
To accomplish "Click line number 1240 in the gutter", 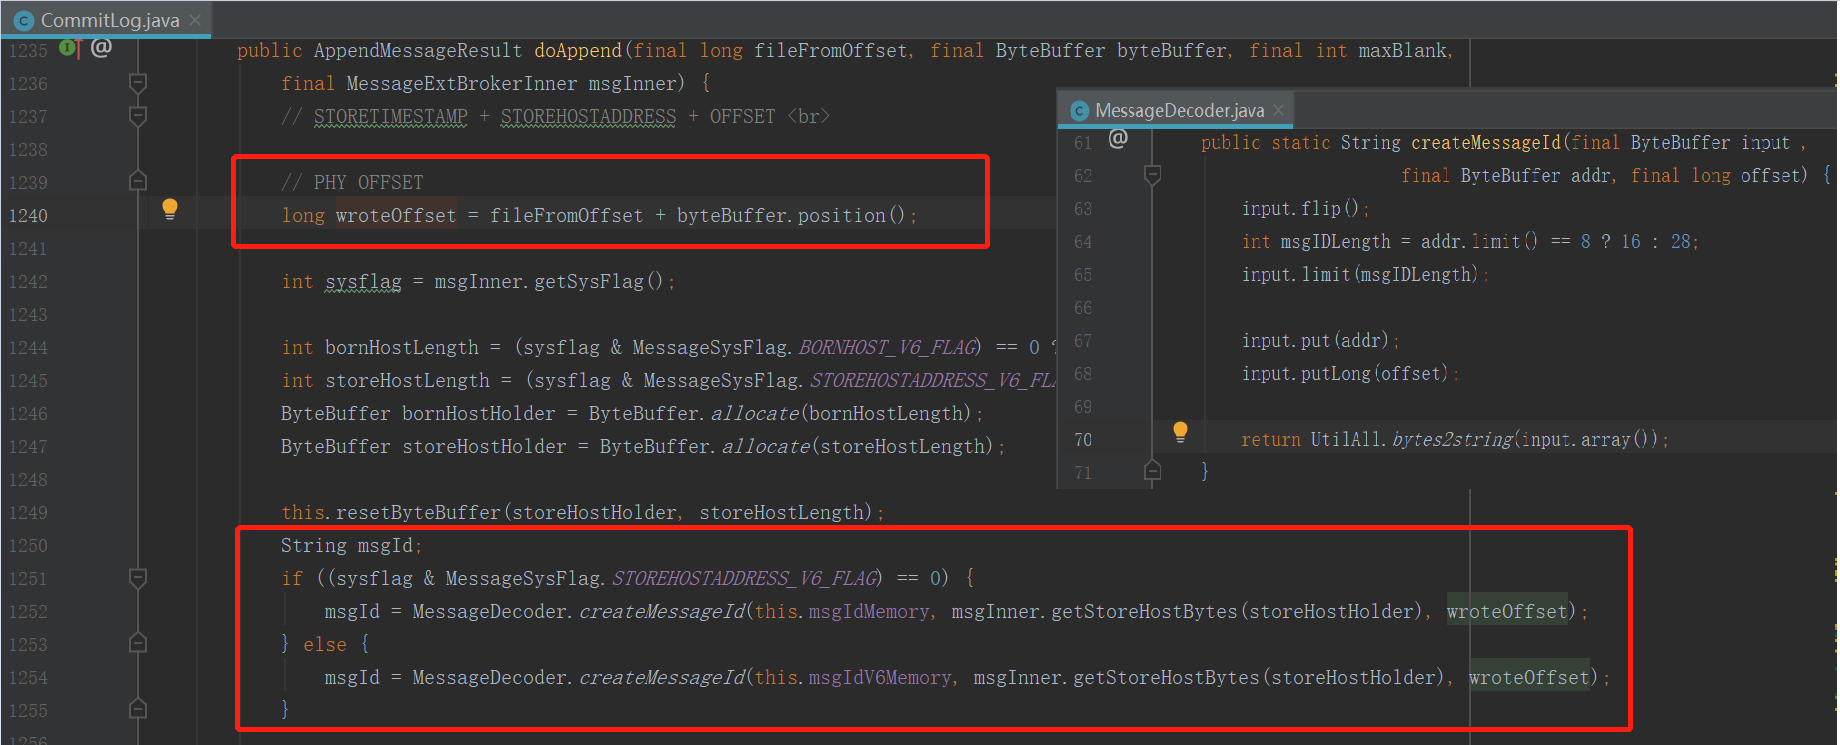I will point(28,216).
